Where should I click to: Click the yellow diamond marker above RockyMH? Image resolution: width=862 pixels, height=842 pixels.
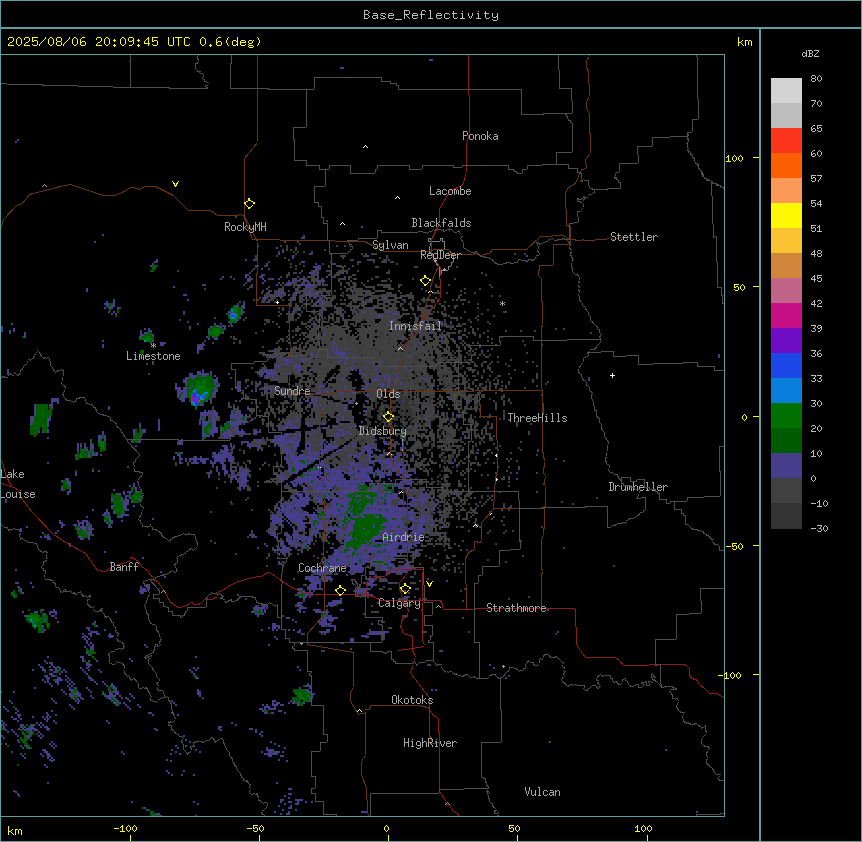click(249, 204)
